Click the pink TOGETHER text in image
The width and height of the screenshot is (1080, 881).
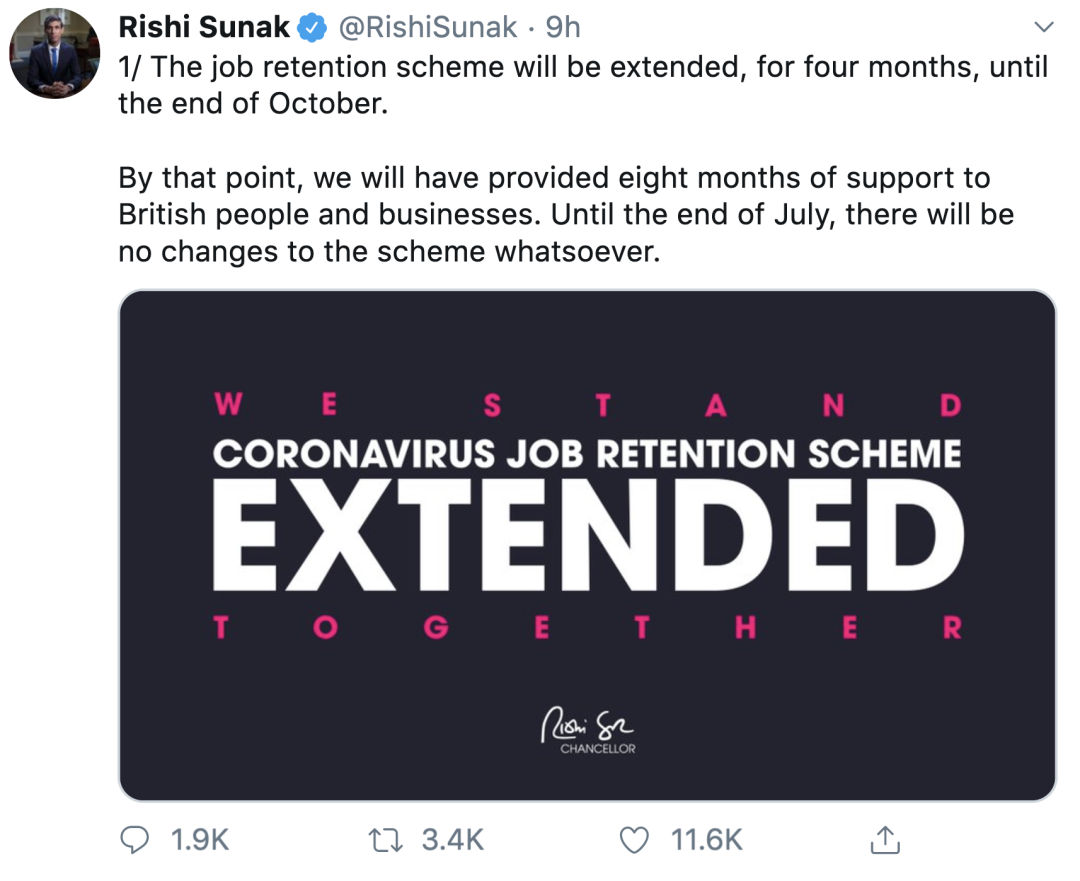587,628
